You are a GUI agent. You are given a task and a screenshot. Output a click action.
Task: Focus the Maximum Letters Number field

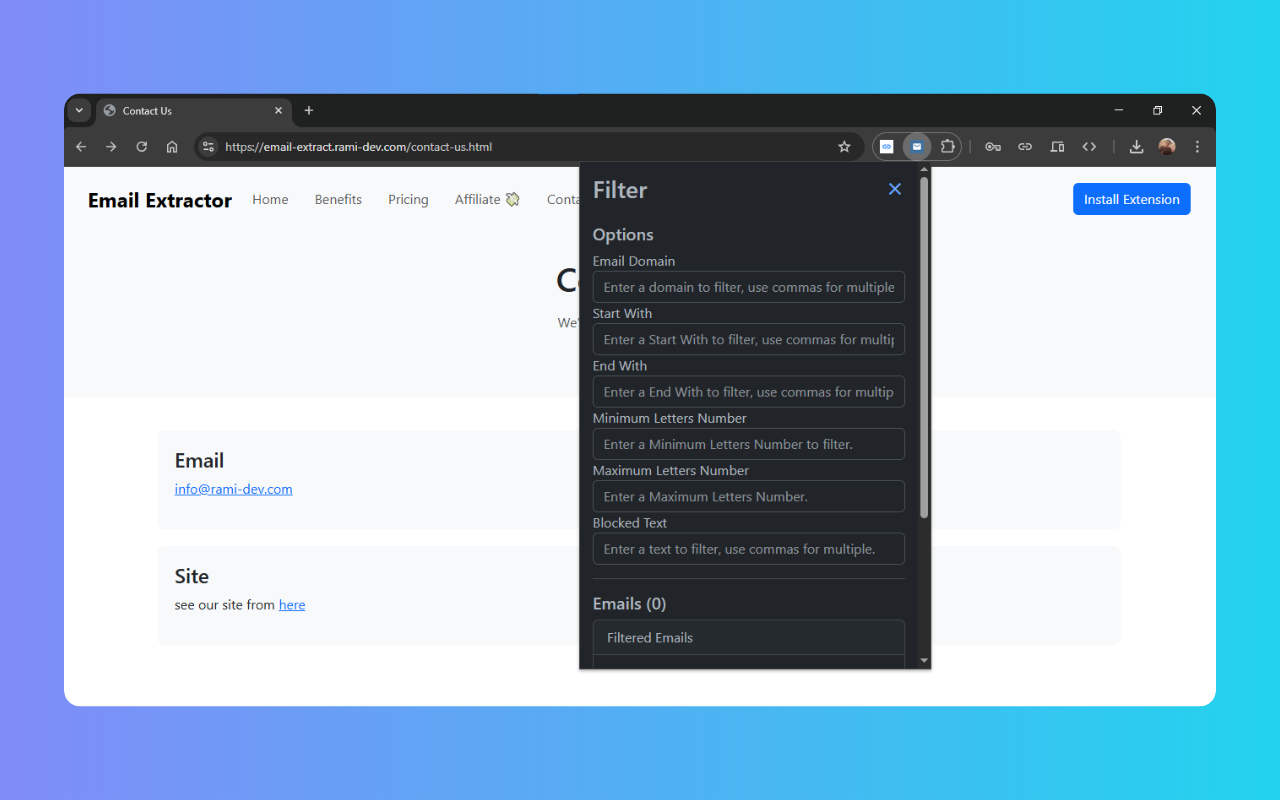(748, 496)
